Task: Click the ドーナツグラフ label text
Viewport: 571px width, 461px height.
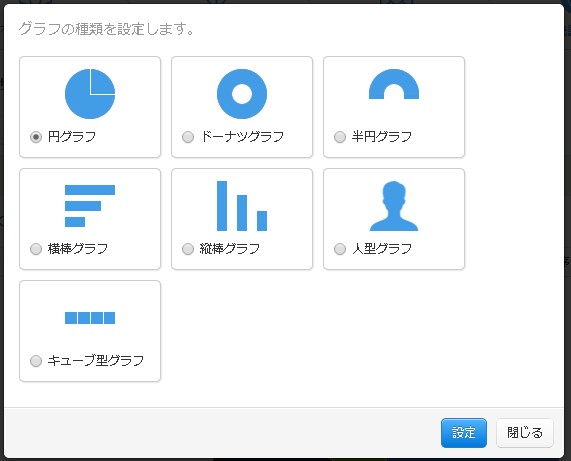Action: pos(243,137)
